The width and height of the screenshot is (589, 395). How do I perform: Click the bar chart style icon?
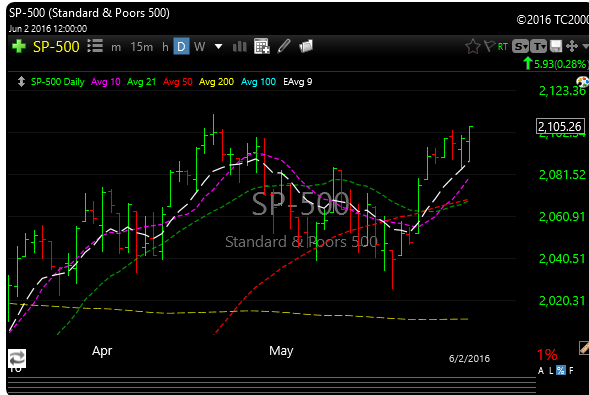coord(240,47)
